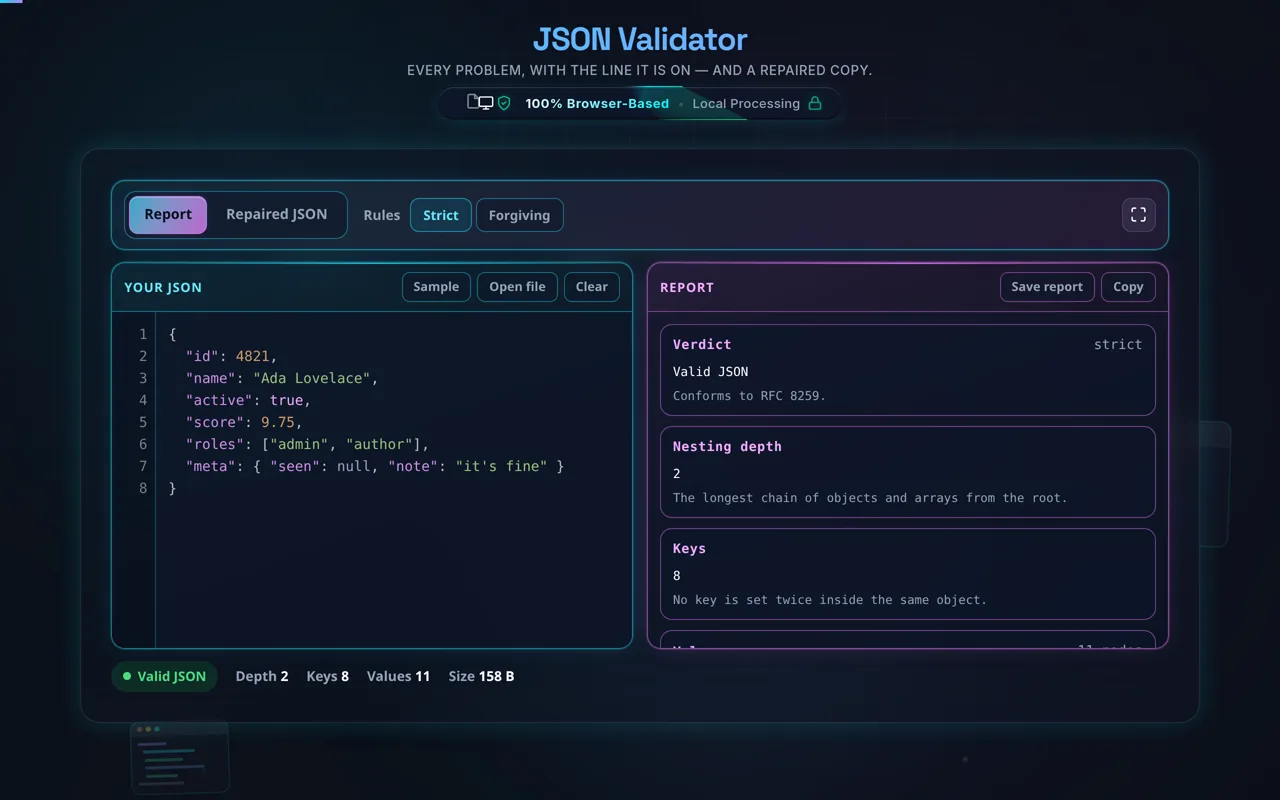1280x800 pixels.
Task: Click the Keys card in the report
Action: click(x=908, y=574)
